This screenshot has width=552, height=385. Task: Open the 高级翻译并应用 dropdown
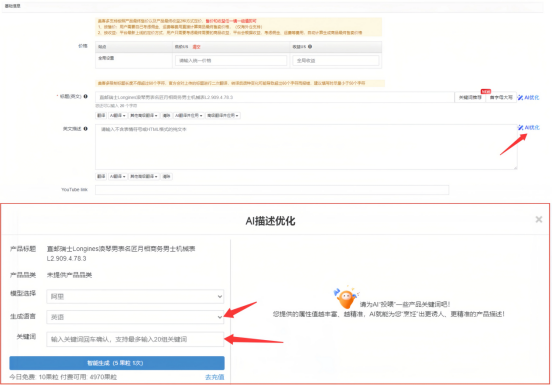(x=223, y=115)
